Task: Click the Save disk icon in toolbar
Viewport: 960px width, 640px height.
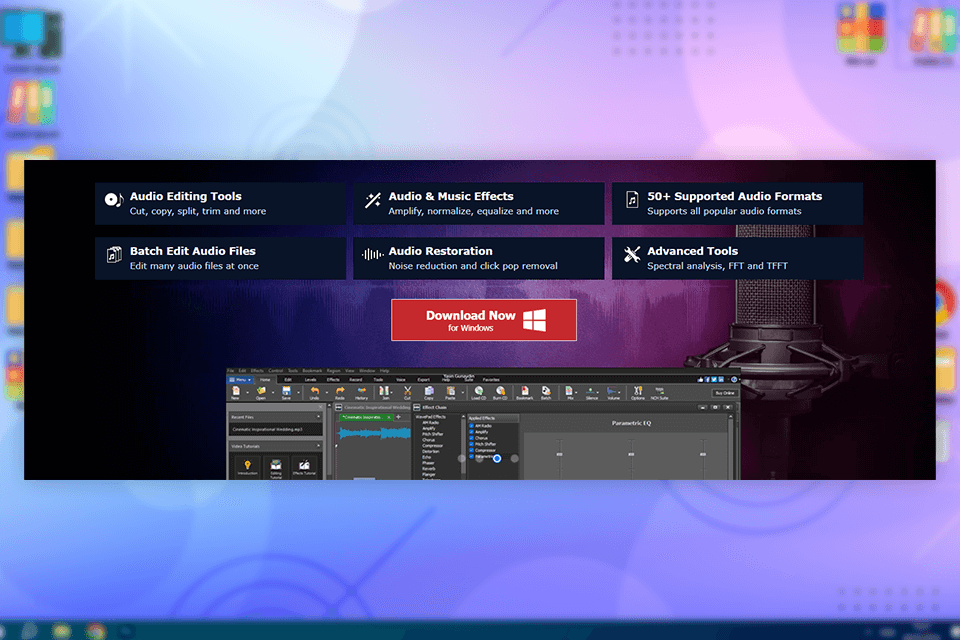Action: click(286, 392)
